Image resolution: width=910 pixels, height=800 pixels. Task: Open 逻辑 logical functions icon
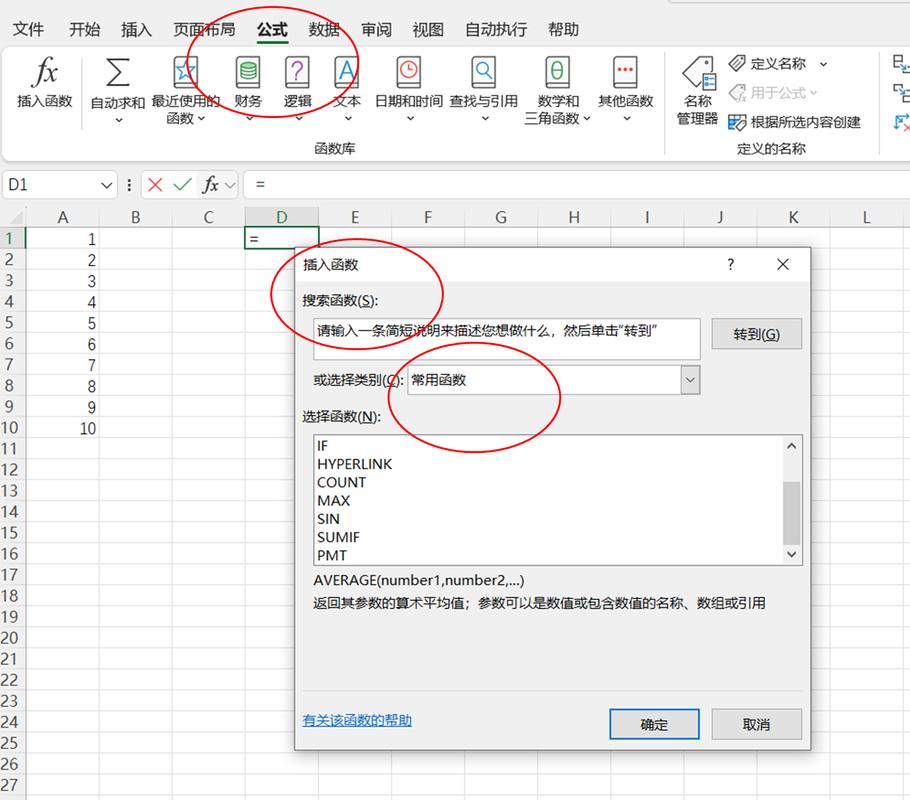coord(297,73)
